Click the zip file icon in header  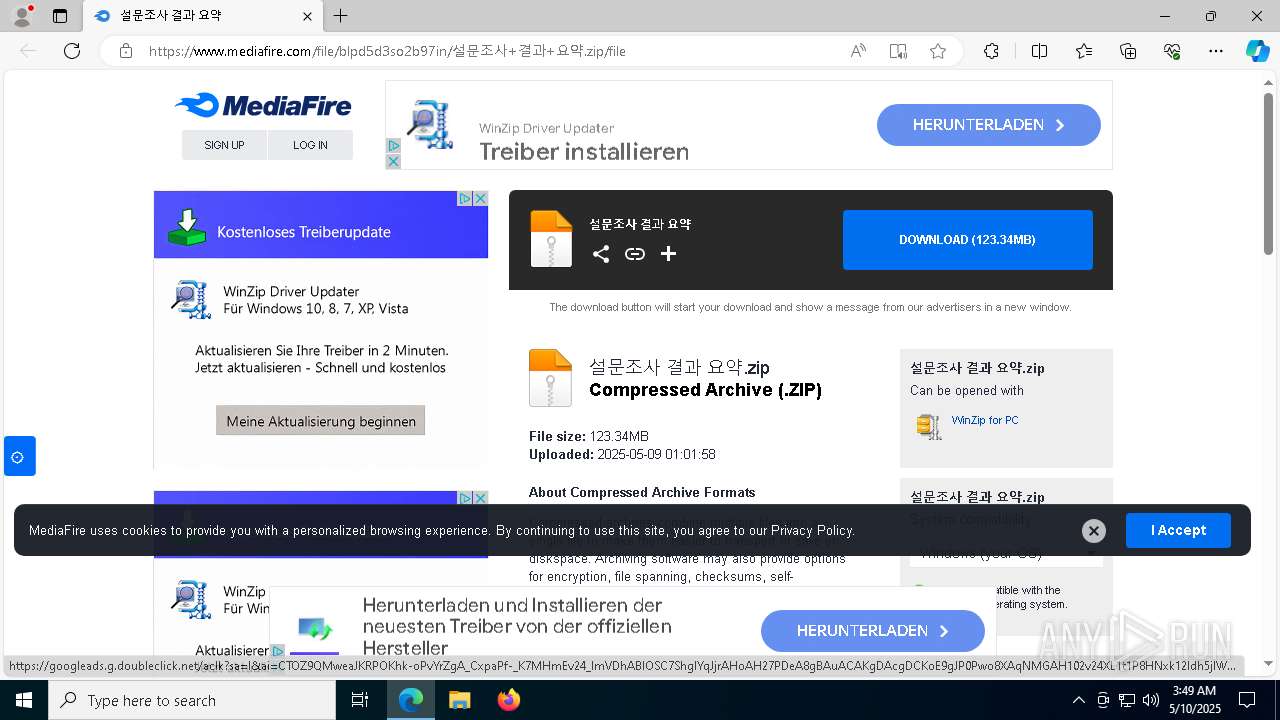click(551, 239)
